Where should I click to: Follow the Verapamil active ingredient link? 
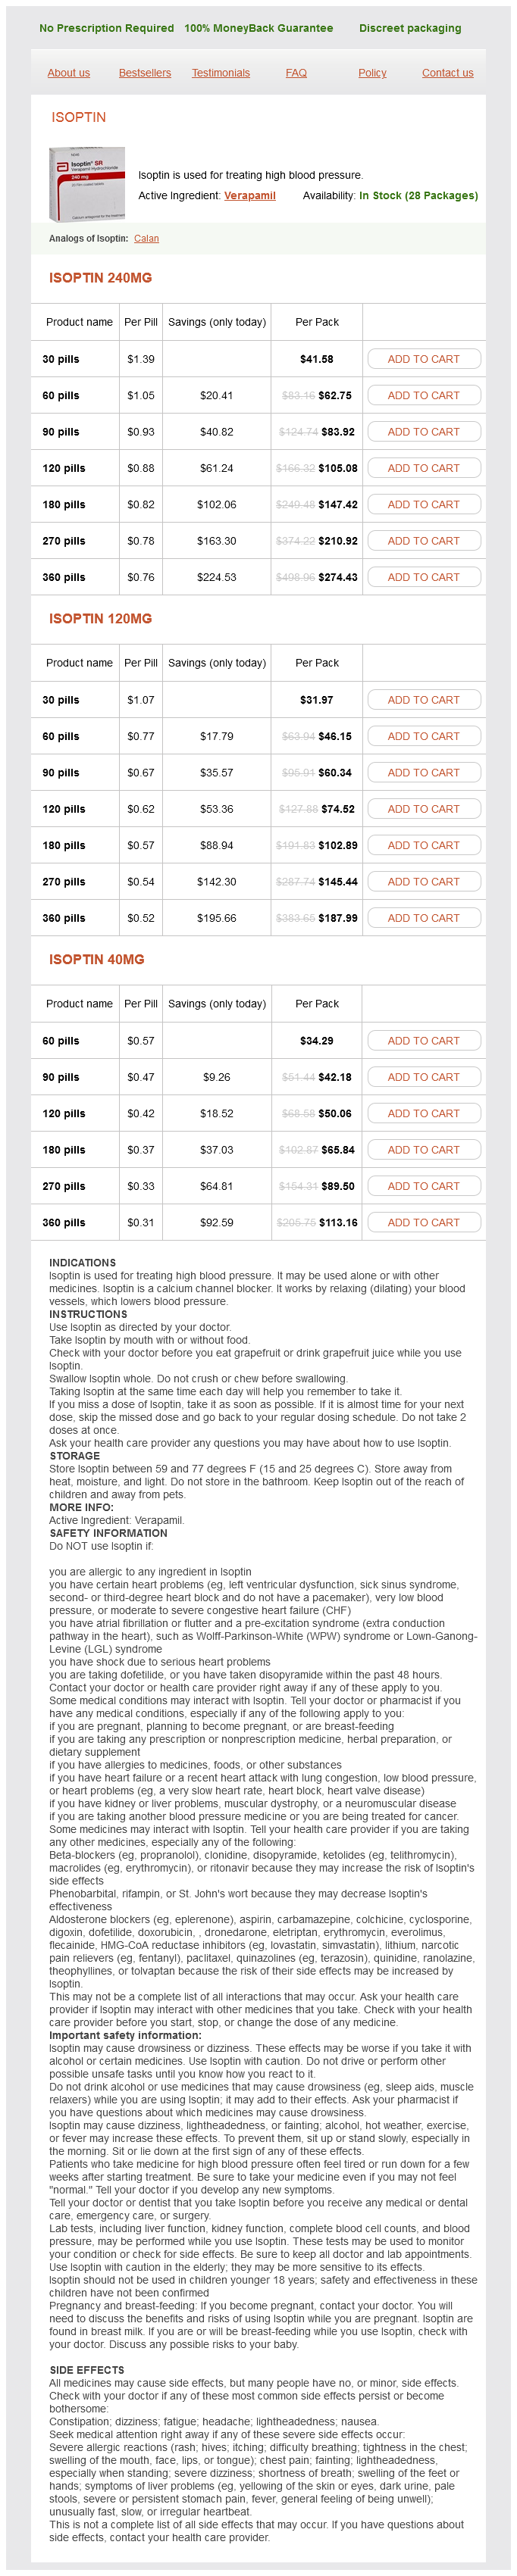pyautogui.click(x=249, y=196)
